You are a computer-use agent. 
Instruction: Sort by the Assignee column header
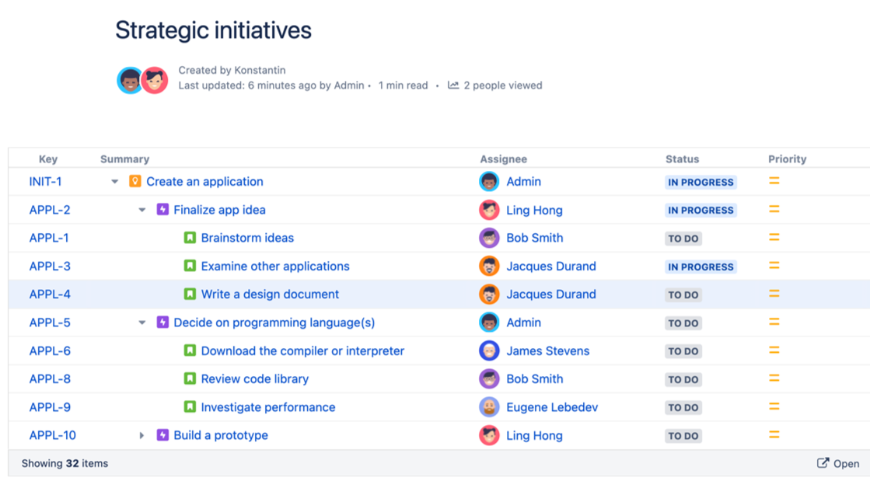pyautogui.click(x=503, y=159)
